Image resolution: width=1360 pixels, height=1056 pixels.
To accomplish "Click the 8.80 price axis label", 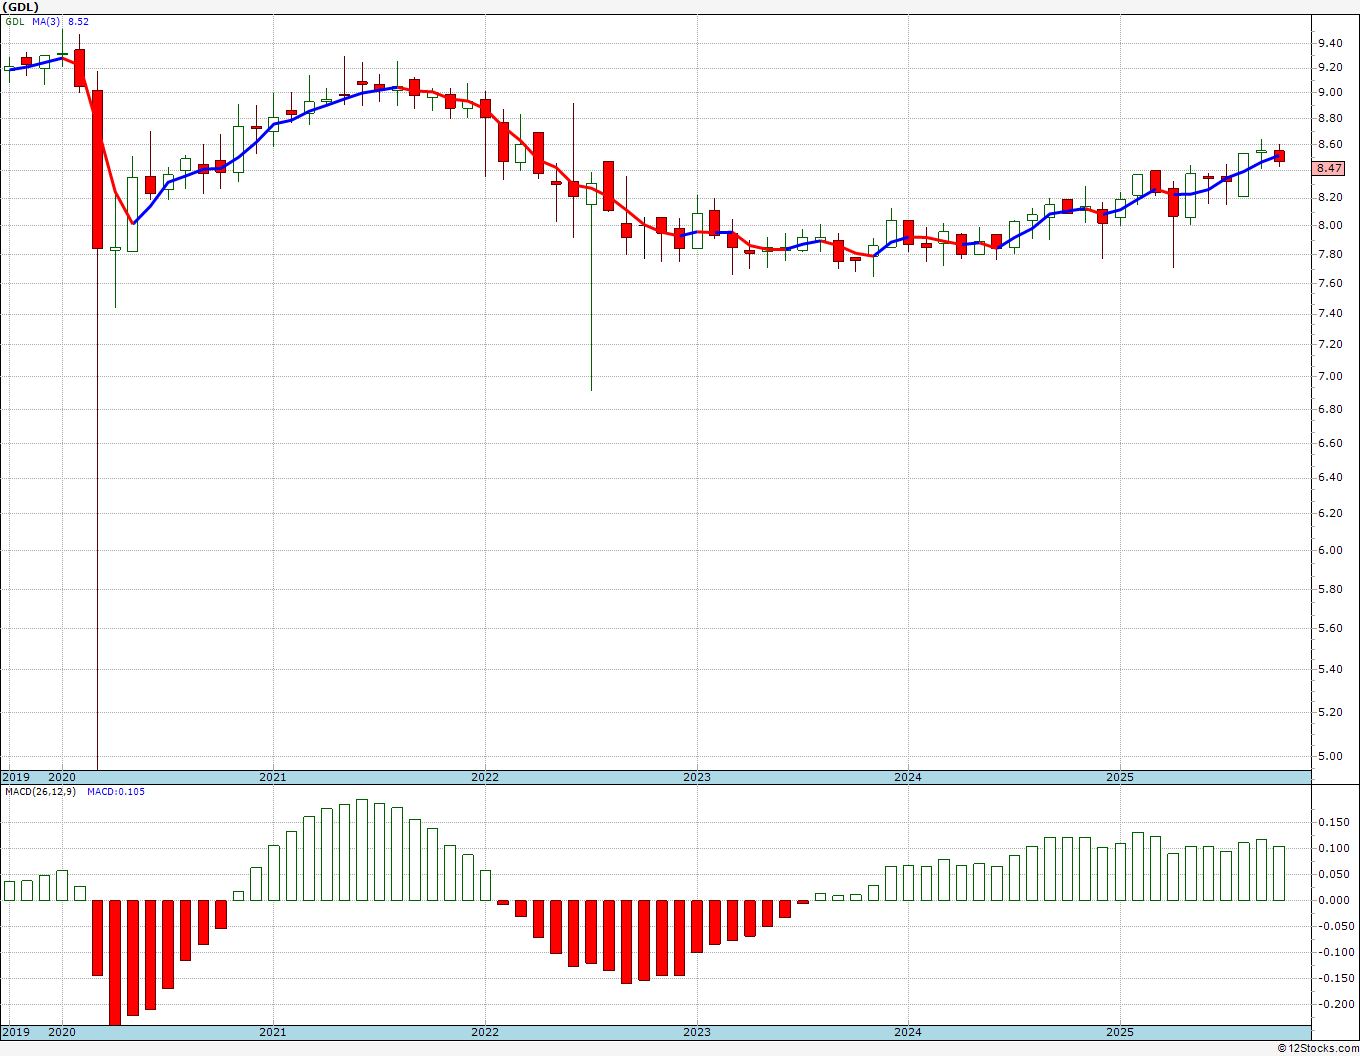I will click(1330, 118).
